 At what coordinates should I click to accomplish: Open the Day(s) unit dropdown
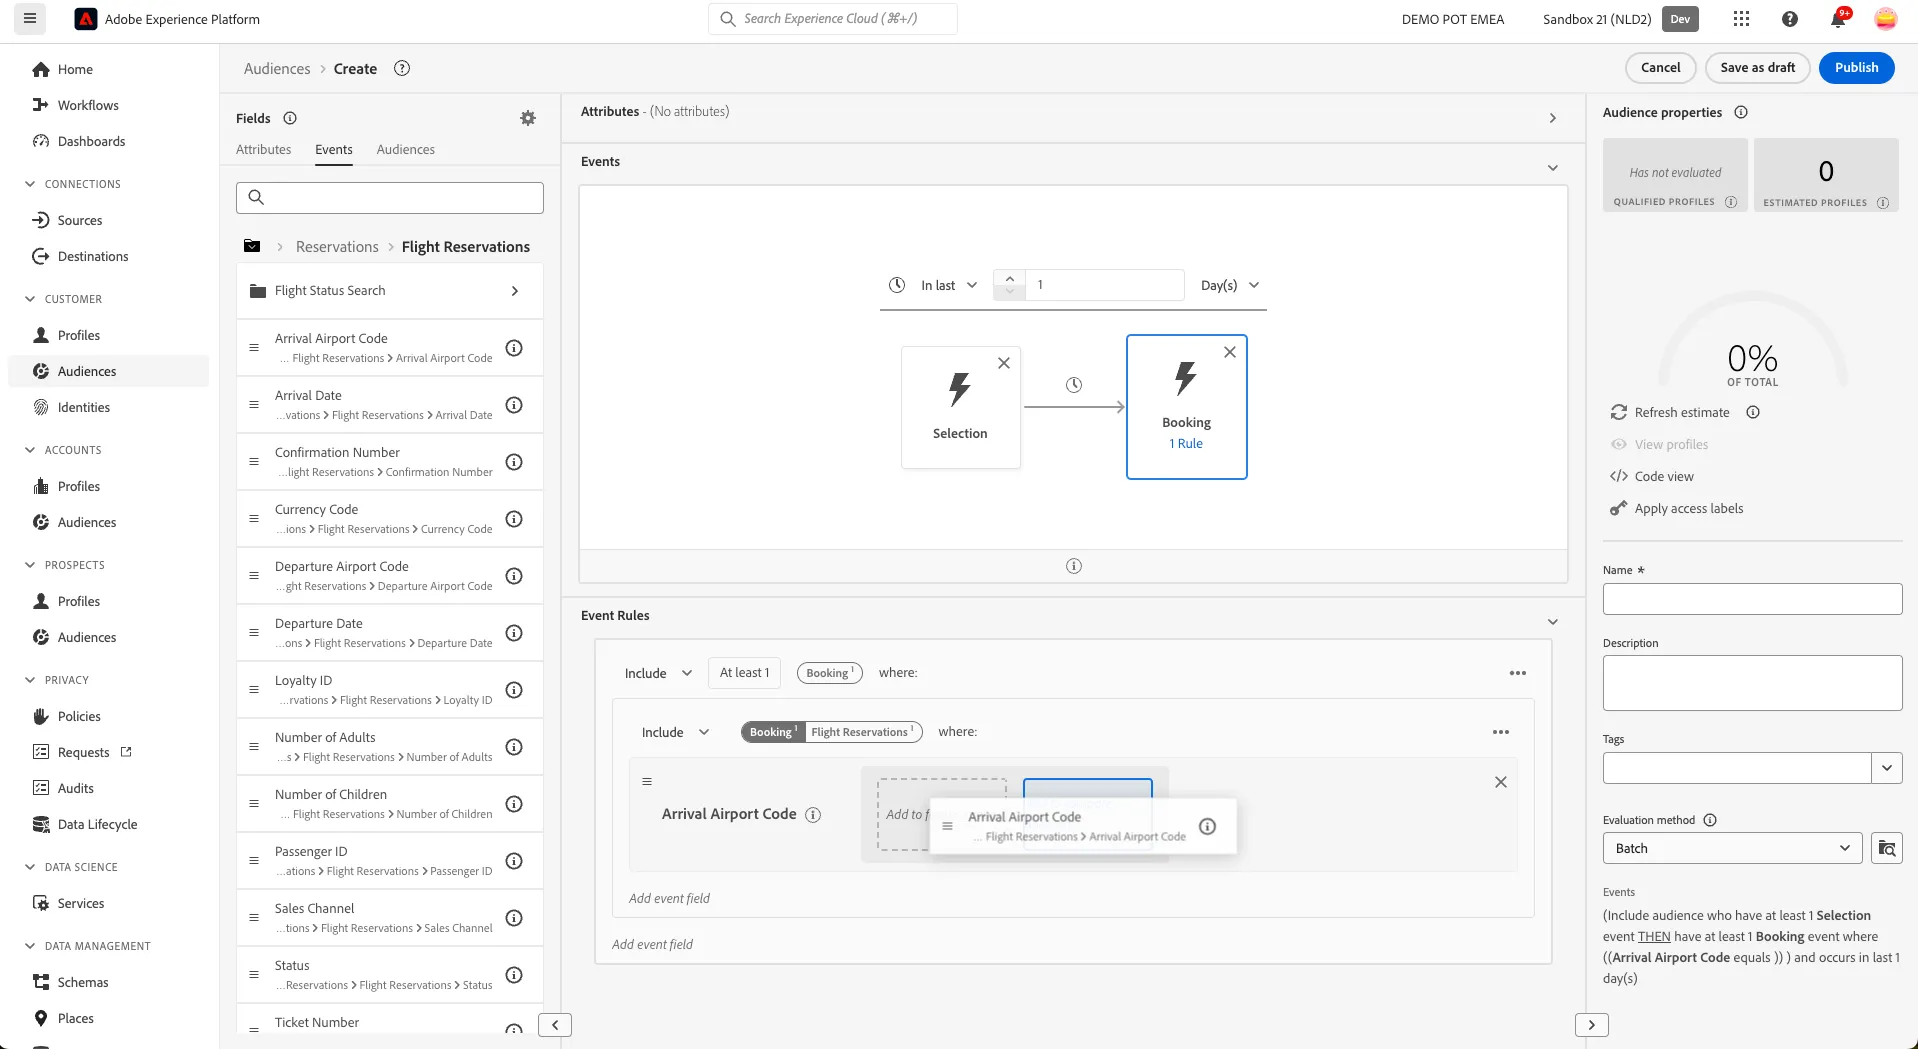click(x=1229, y=285)
